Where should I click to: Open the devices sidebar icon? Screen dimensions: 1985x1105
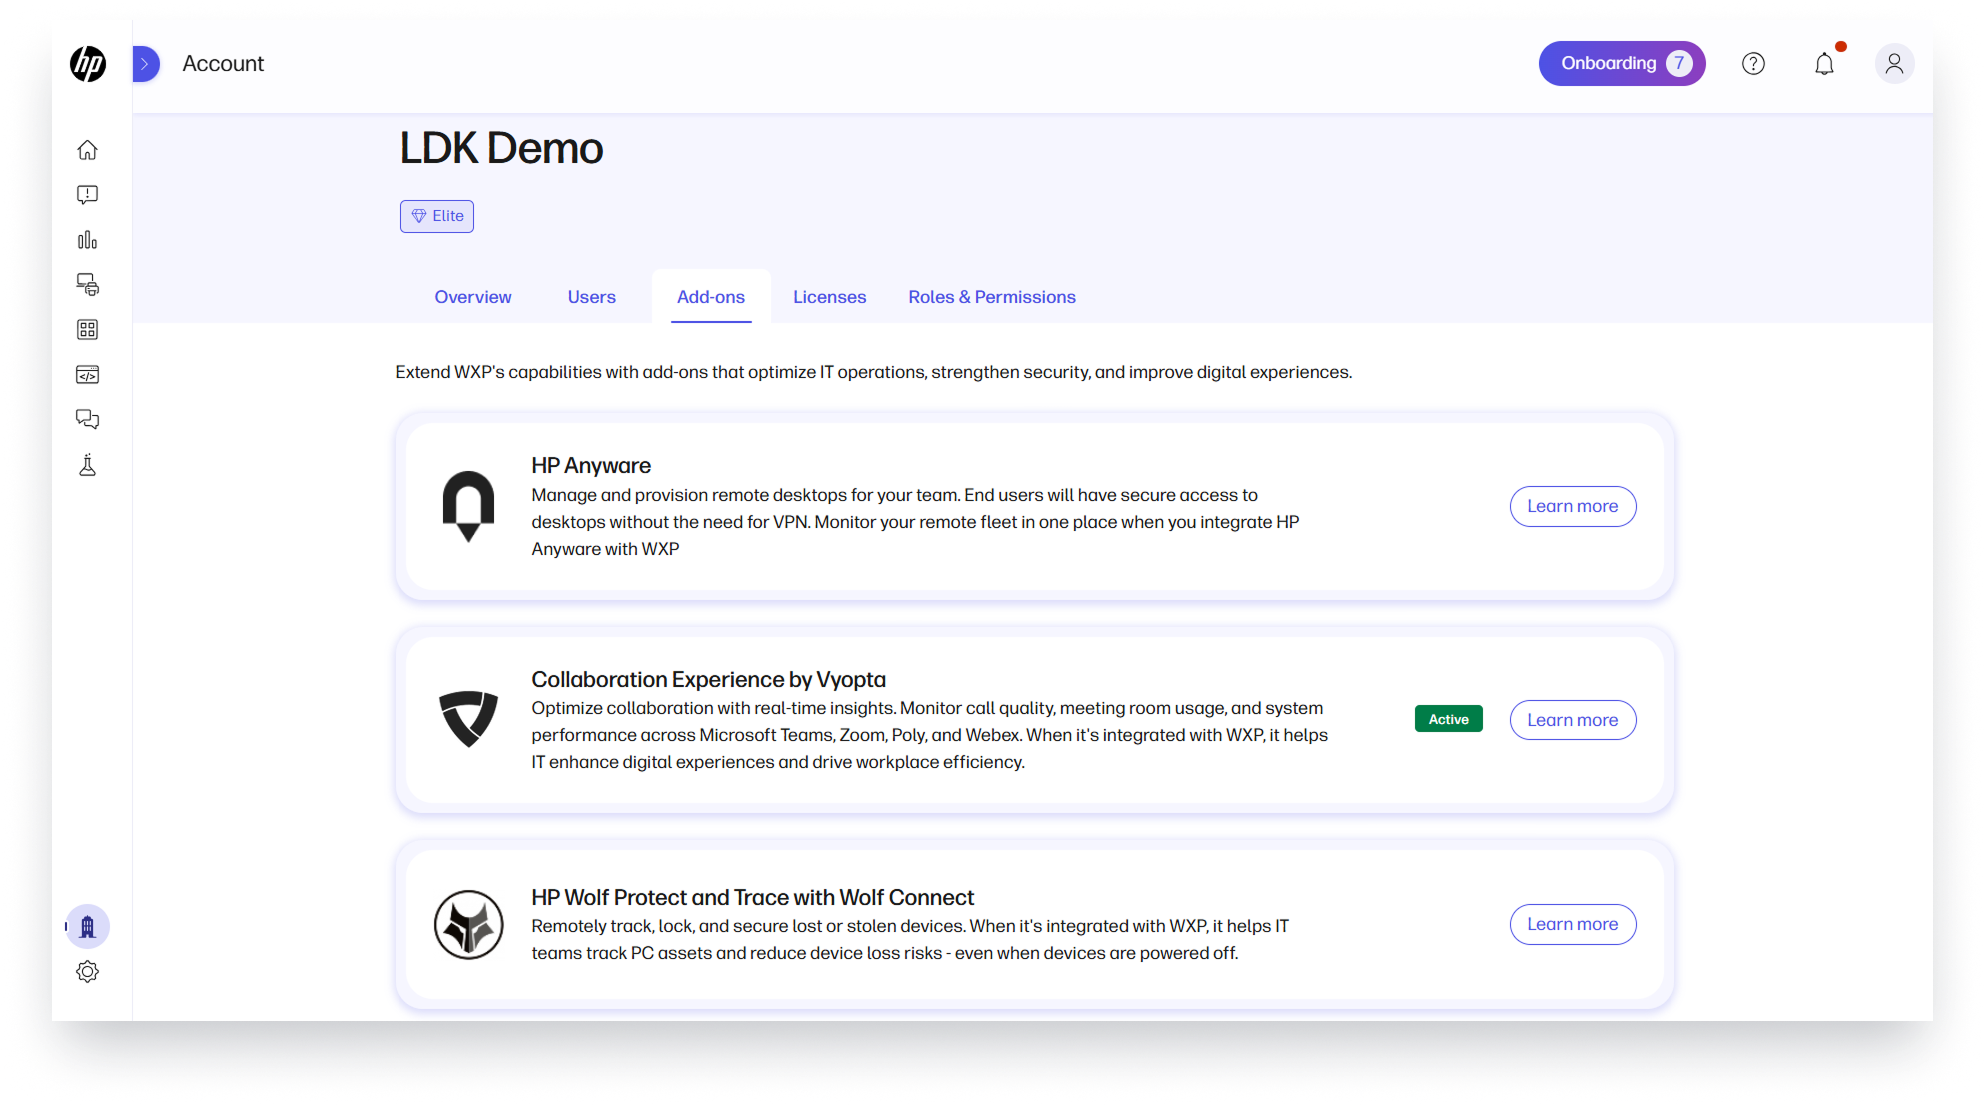[88, 285]
